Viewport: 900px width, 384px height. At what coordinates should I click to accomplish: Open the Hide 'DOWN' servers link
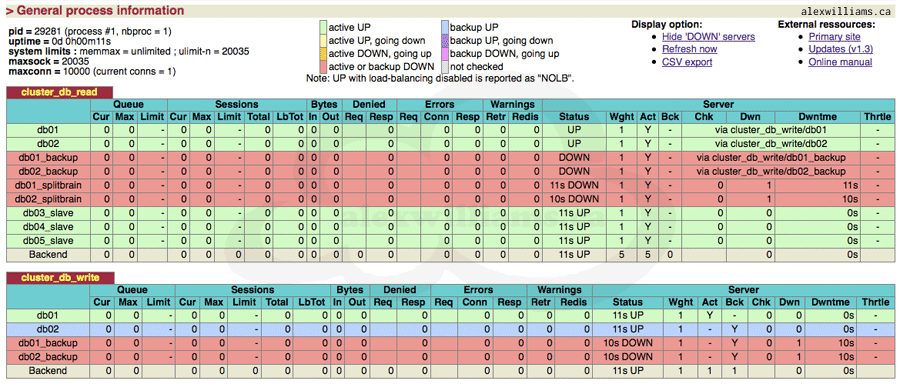(x=708, y=37)
